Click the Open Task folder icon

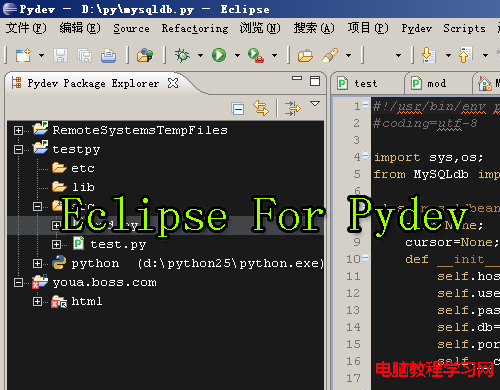pyautogui.click(x=305, y=55)
